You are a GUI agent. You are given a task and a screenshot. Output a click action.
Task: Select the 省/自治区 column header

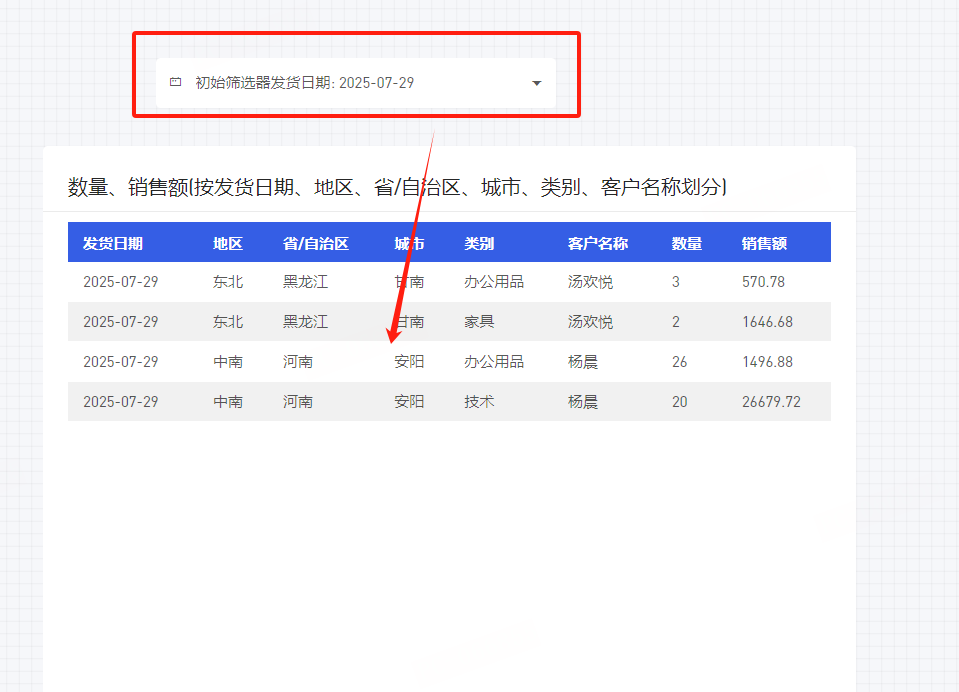point(315,243)
